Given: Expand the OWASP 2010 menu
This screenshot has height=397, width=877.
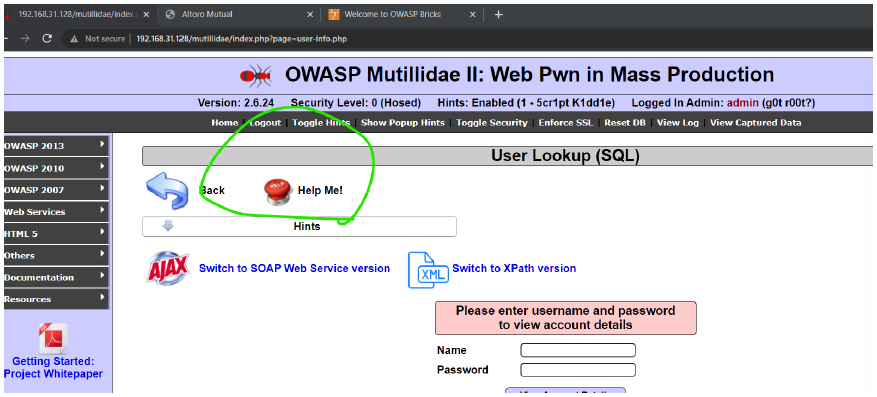Looking at the screenshot, I should coord(56,168).
